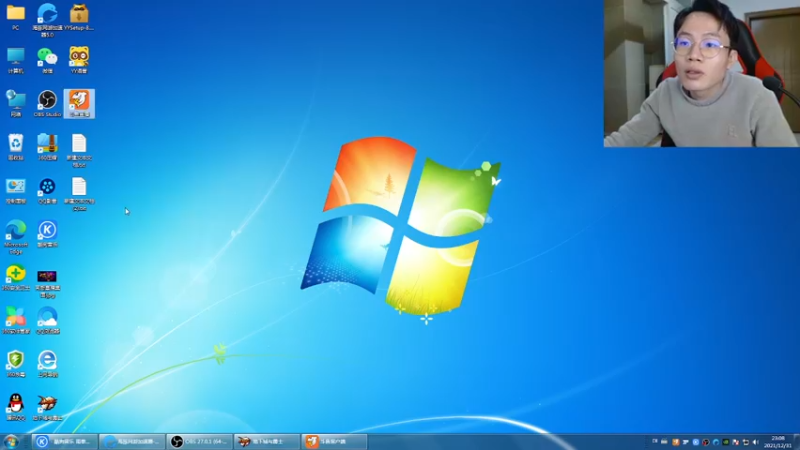Screen dimensions: 800x450
Task: Switch to OBS 27.0.1 taskbar button
Action: [x=199, y=441]
